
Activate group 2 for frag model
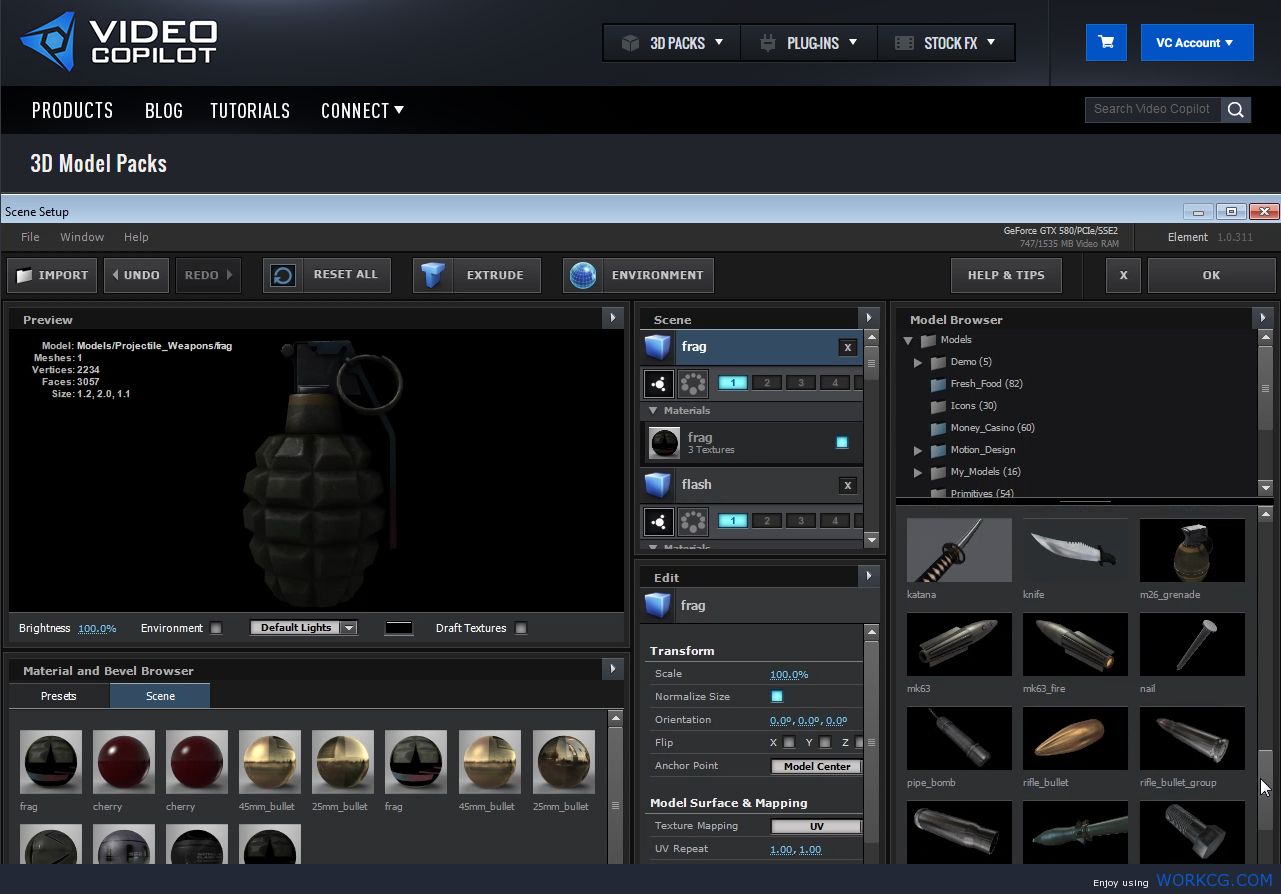[x=767, y=383]
